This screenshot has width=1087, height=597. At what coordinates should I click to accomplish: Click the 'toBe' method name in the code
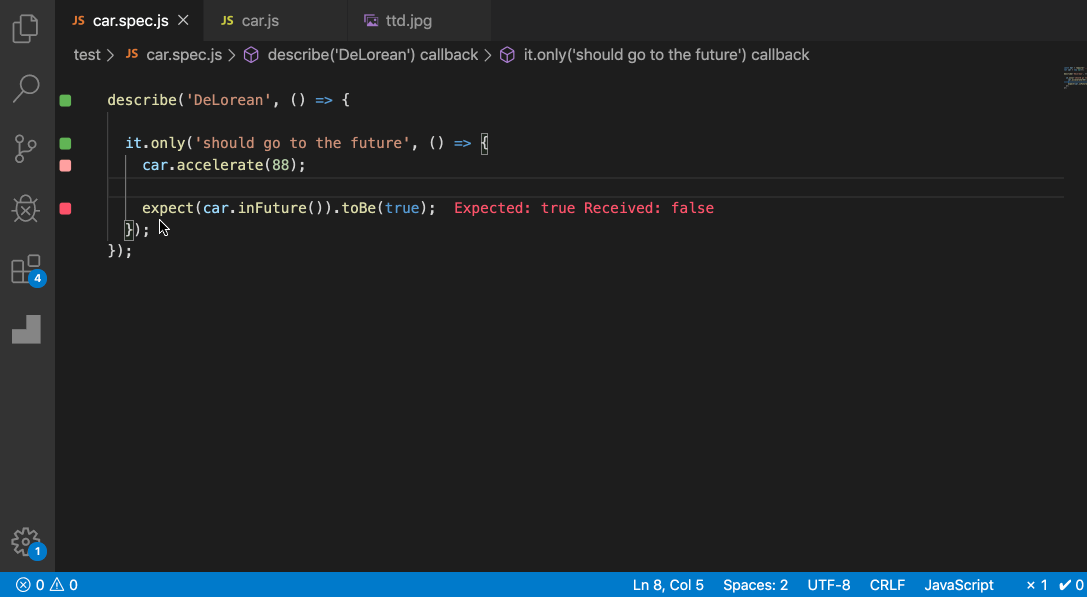359,208
